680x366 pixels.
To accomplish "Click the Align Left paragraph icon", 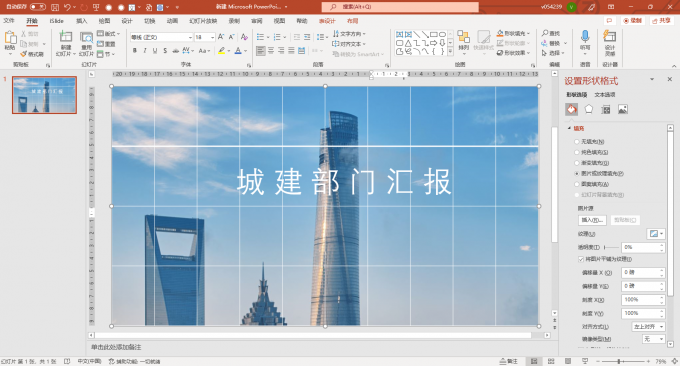I will pyautogui.click(x=261, y=51).
